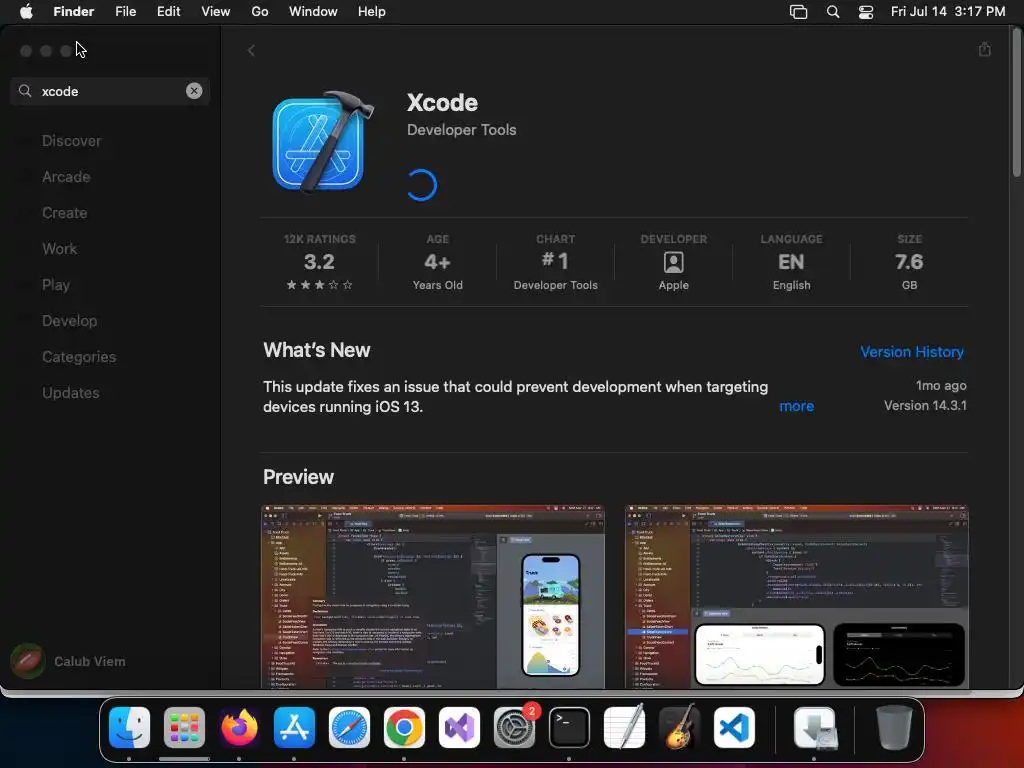Viewport: 1024px width, 768px height.
Task: Open the Develop category
Action: pyautogui.click(x=69, y=321)
